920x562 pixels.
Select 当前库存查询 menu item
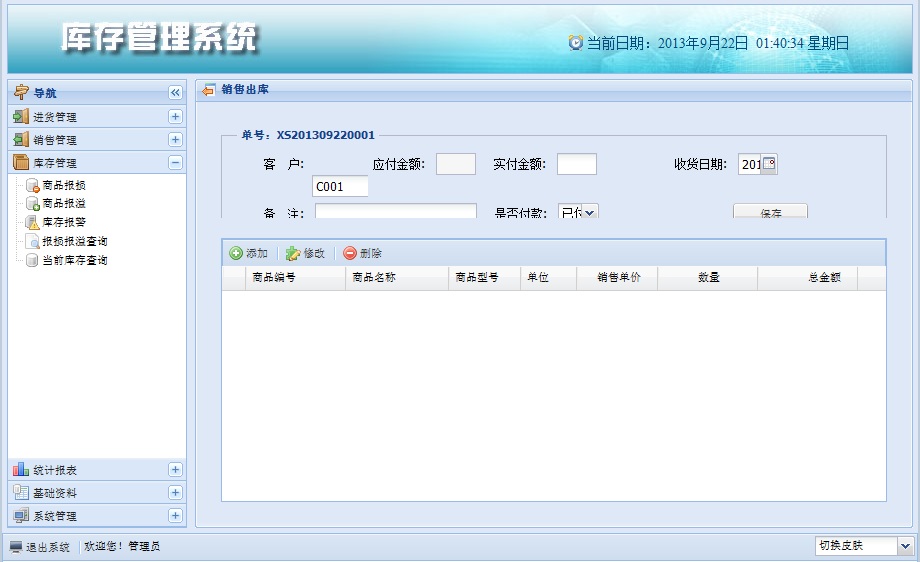[74, 260]
